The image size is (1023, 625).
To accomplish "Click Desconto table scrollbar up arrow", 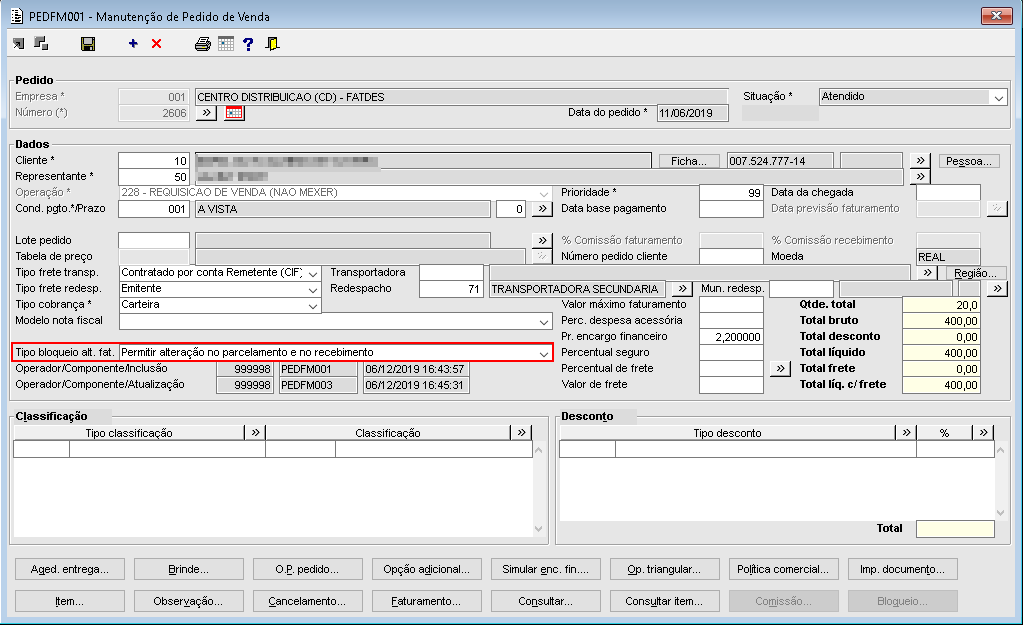I will click(x=1000, y=450).
